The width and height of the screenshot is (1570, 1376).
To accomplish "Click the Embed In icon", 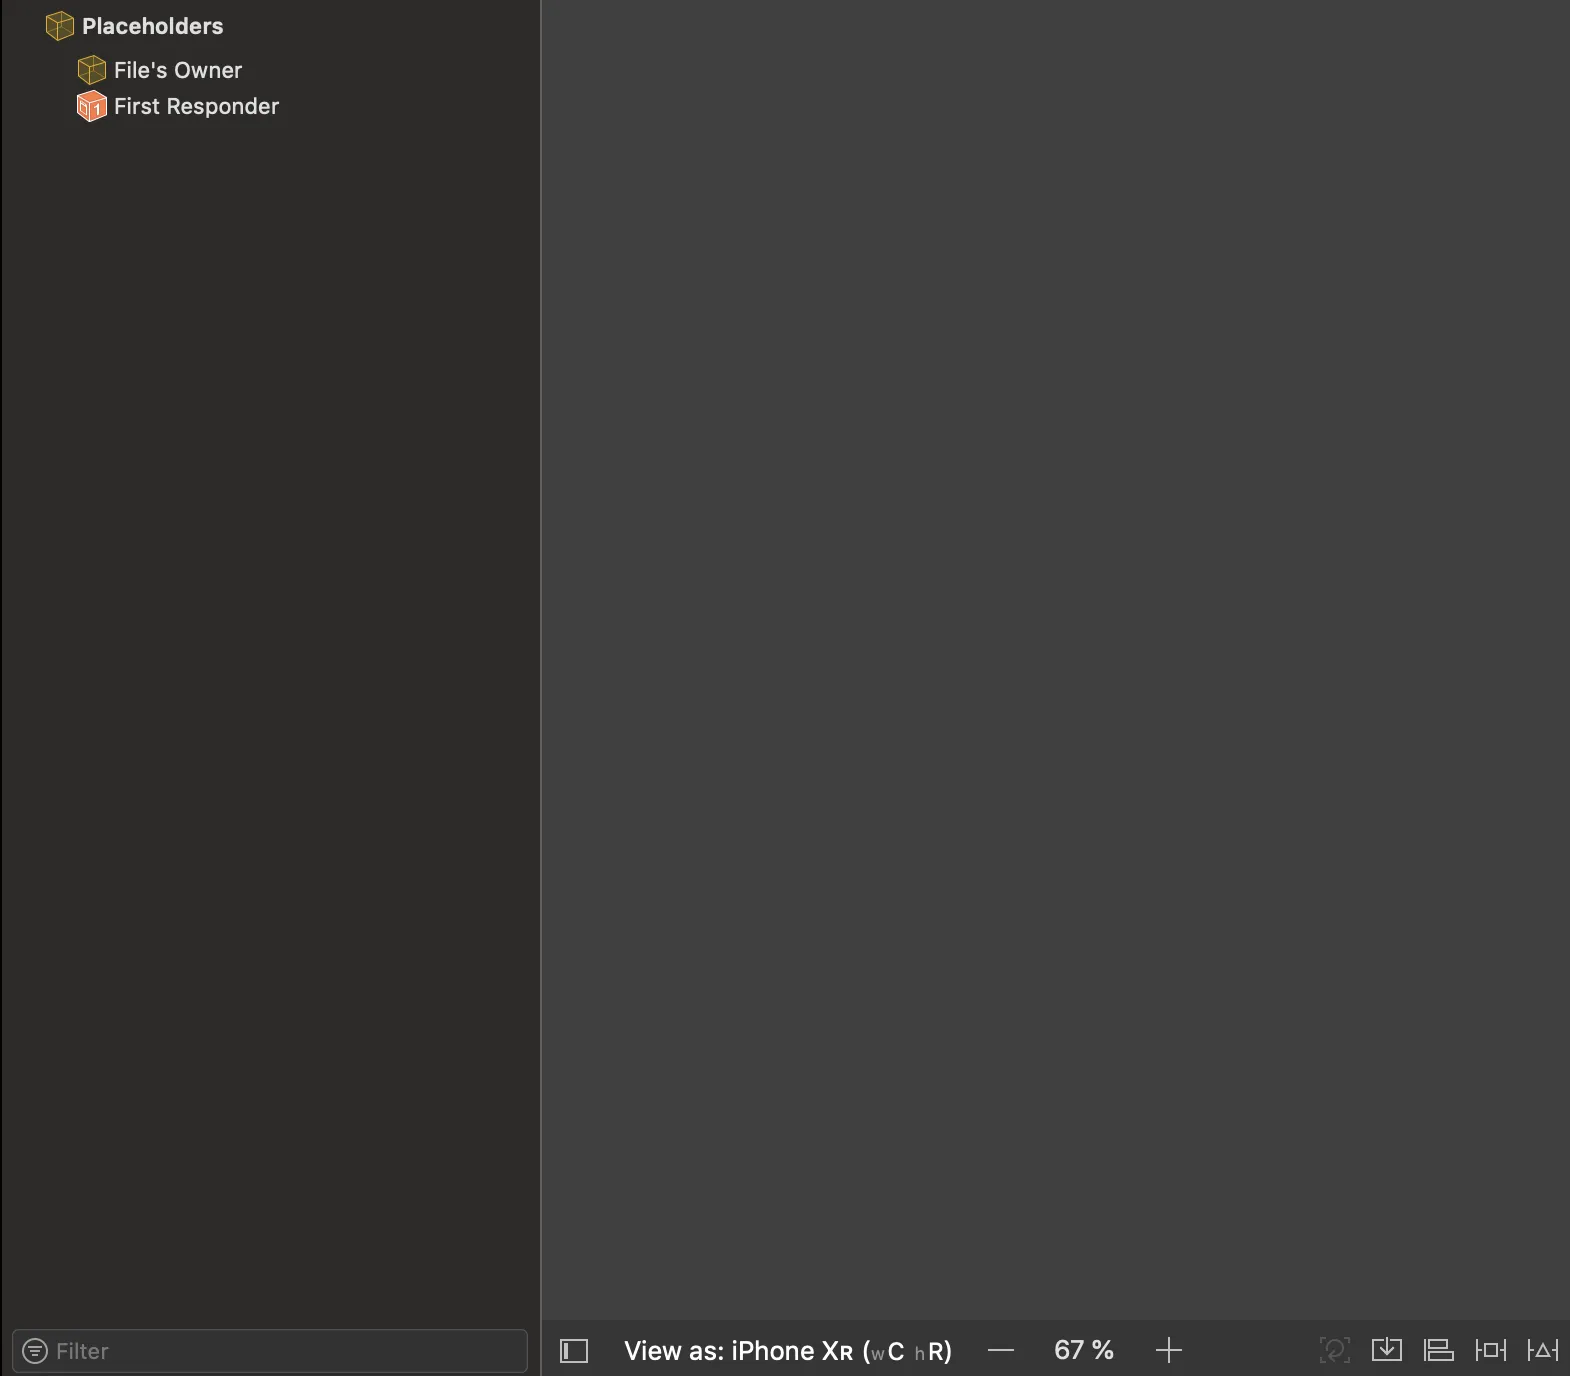I will [1387, 1350].
